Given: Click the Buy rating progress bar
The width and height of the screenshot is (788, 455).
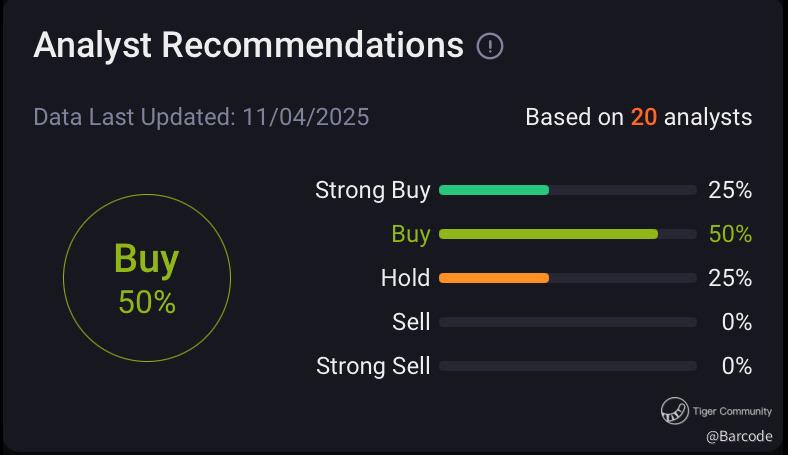Looking at the screenshot, I should click(548, 234).
